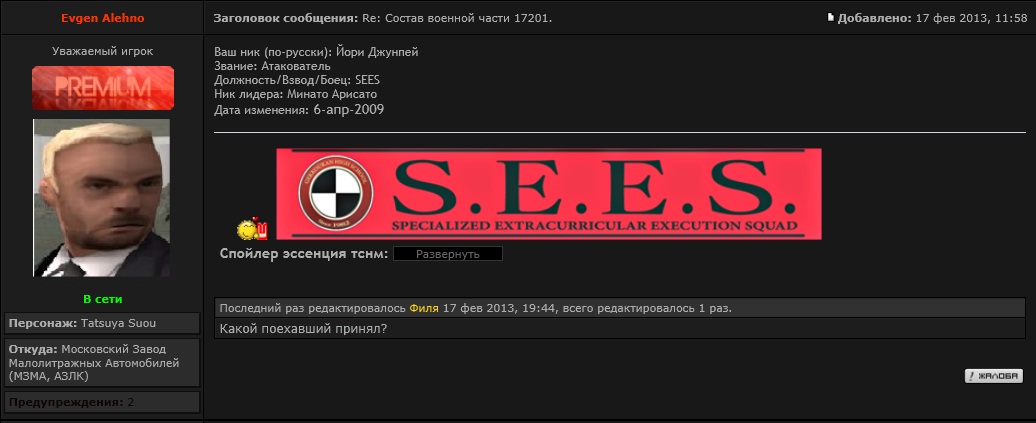Open Evgen Alehno's user profile

(x=102, y=19)
